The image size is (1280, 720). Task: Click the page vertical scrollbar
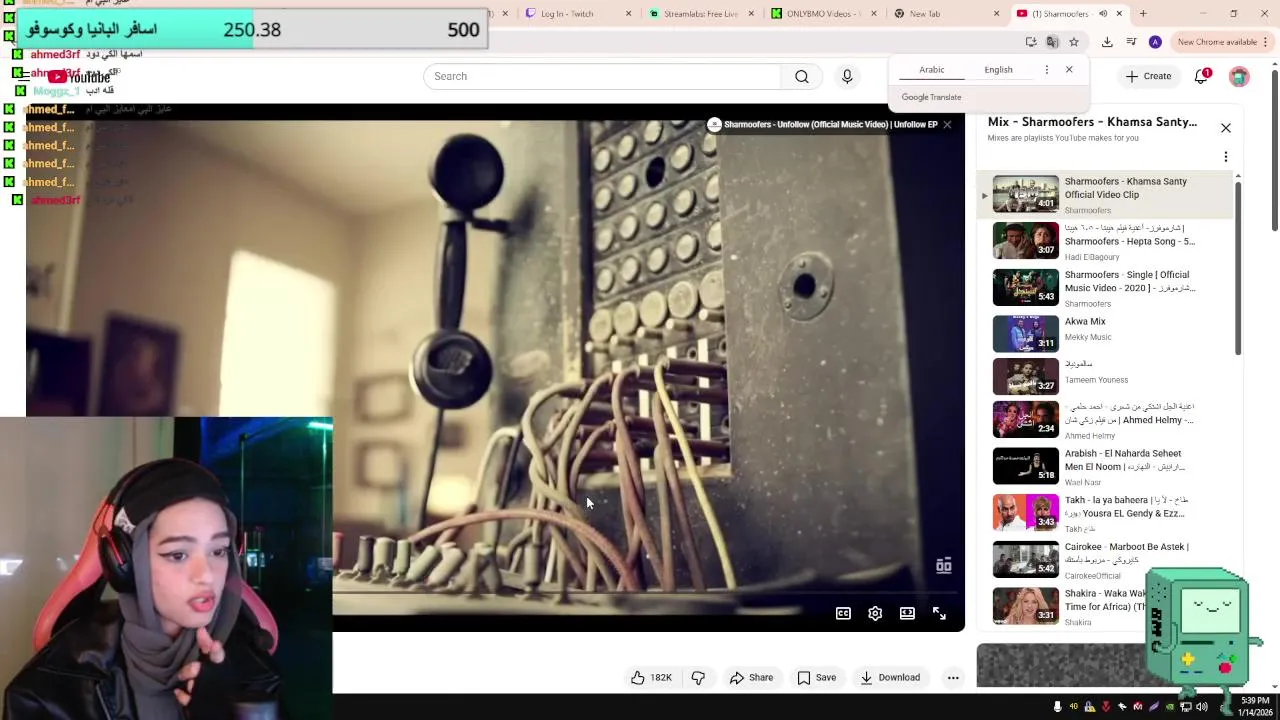click(x=1274, y=150)
